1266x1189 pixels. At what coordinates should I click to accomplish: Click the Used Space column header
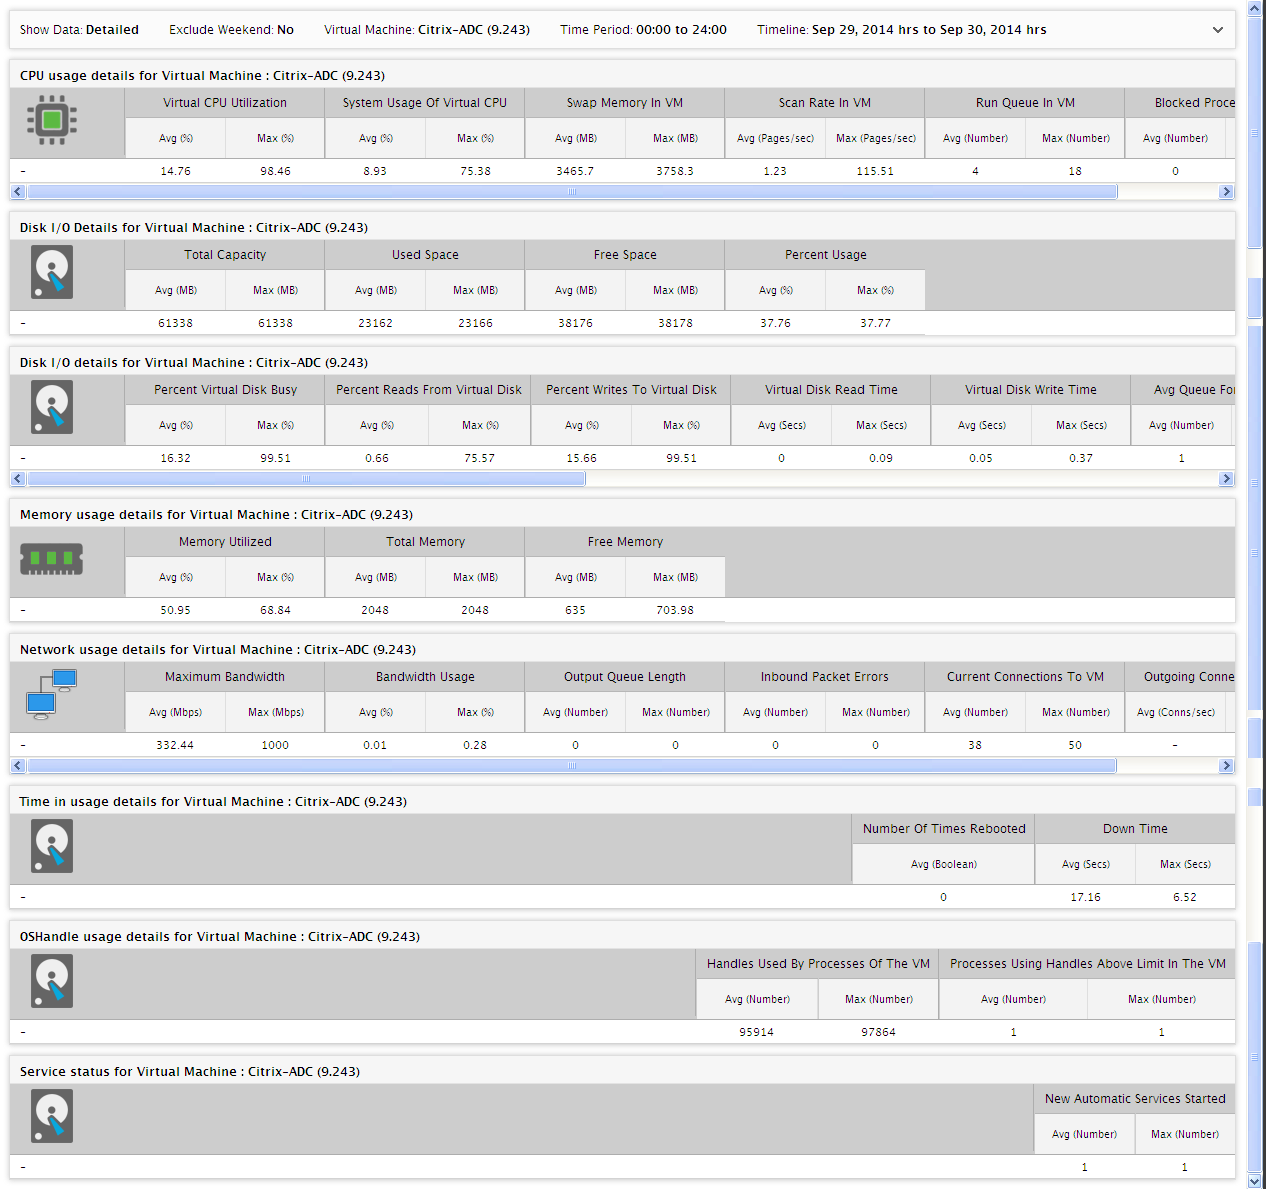pos(425,255)
